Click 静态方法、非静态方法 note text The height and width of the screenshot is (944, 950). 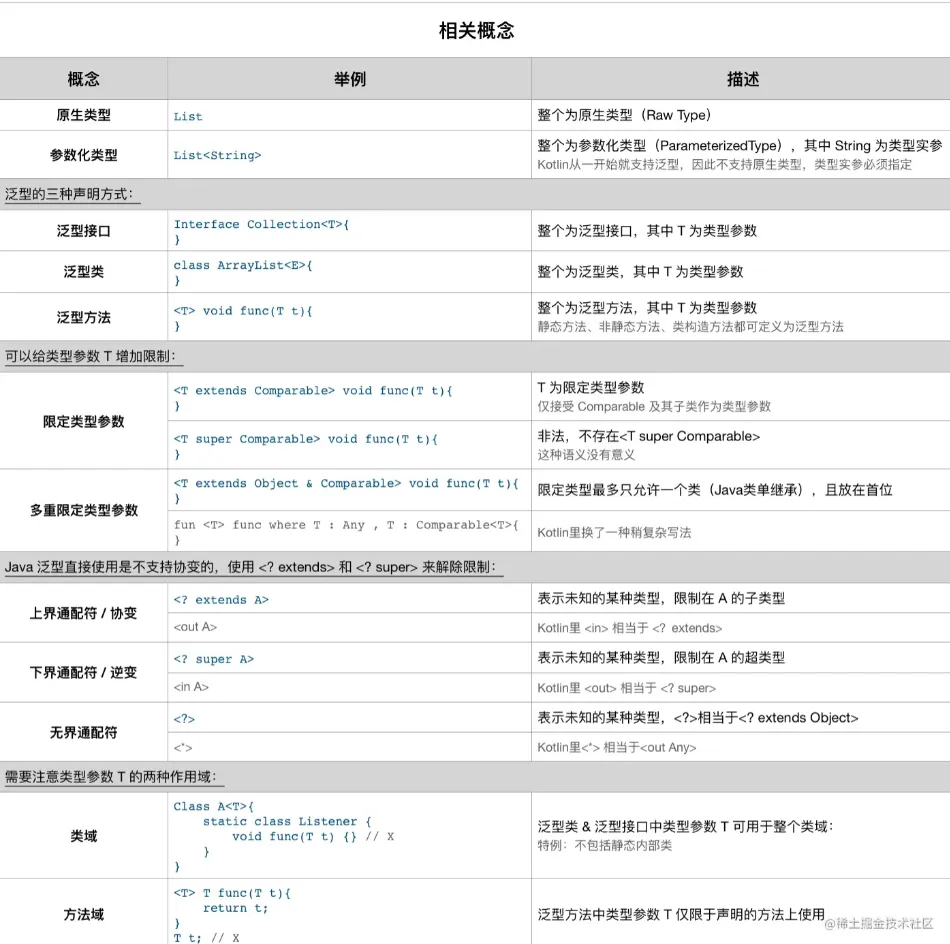(x=691, y=327)
